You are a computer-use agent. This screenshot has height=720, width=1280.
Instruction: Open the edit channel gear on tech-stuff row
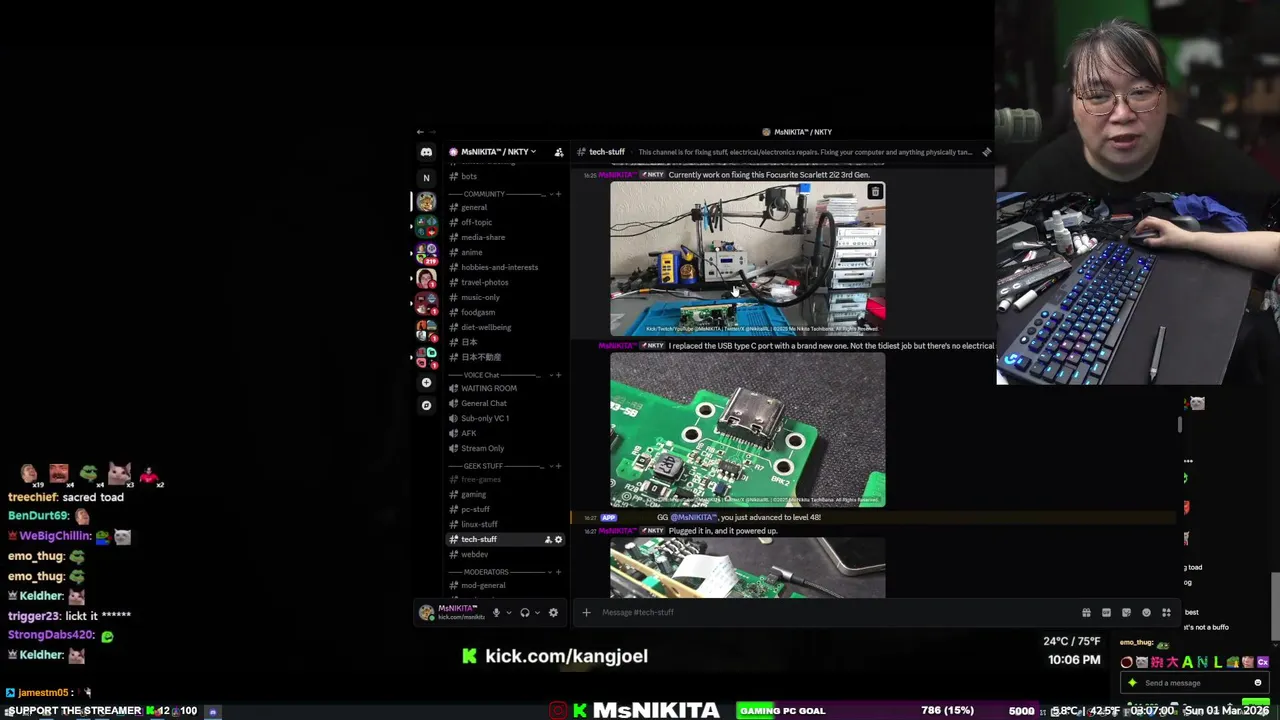pos(558,540)
